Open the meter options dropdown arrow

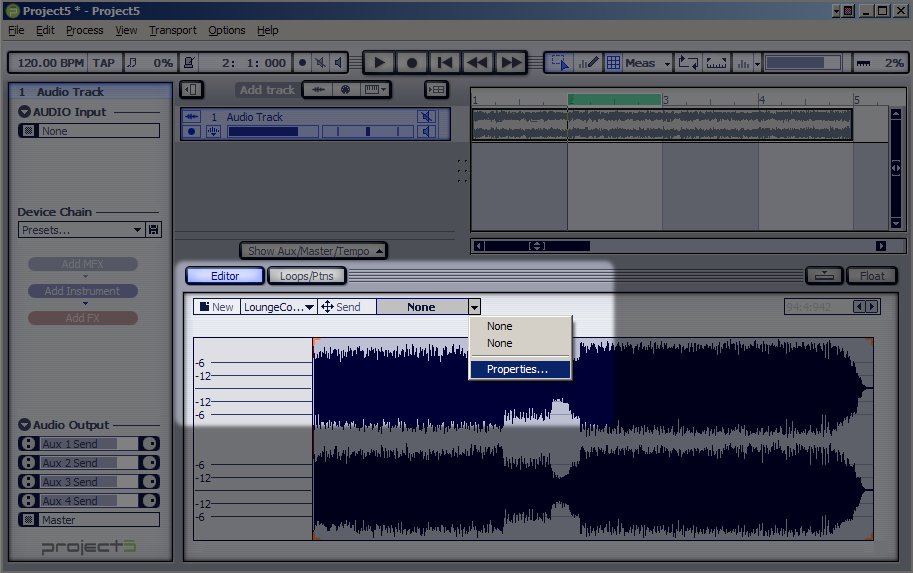(x=758, y=63)
